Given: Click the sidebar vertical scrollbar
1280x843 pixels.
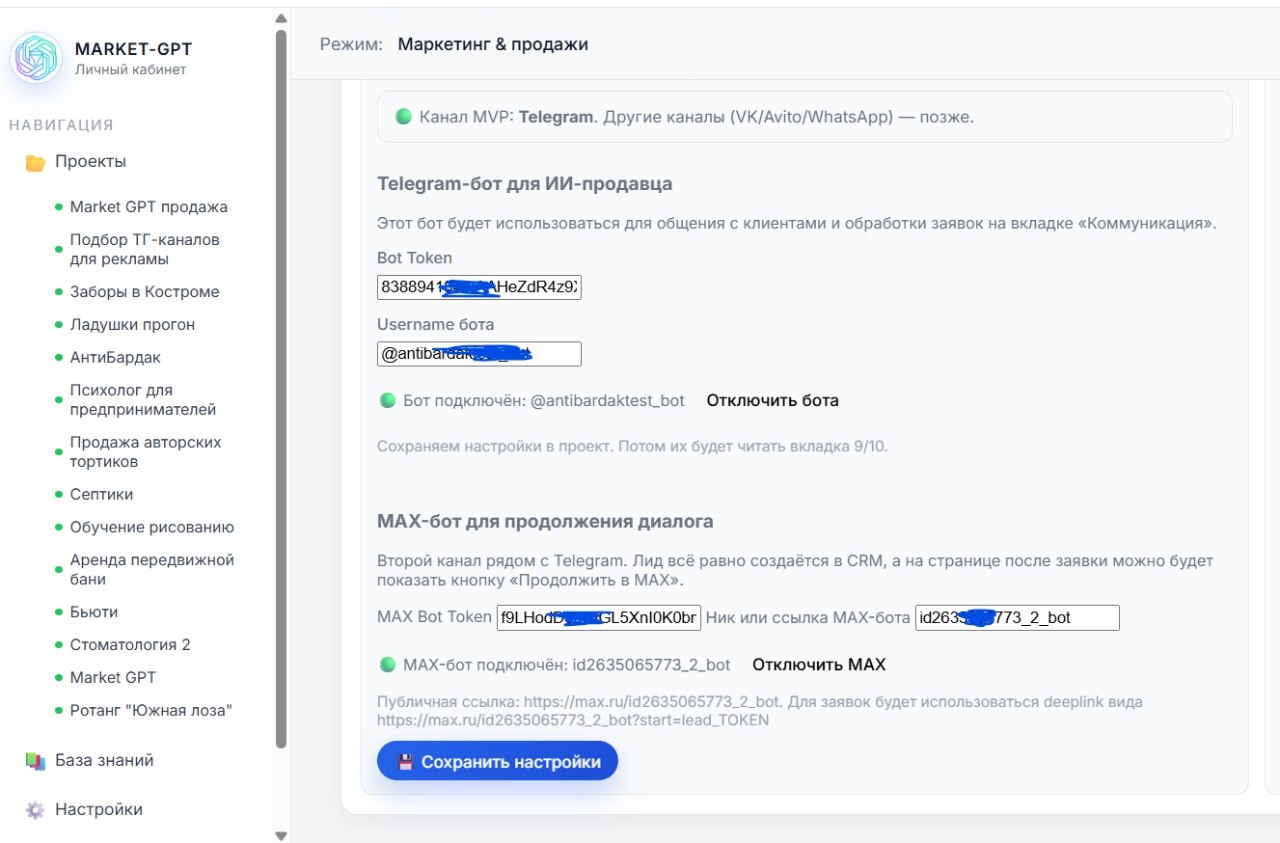Looking at the screenshot, I should [281, 388].
